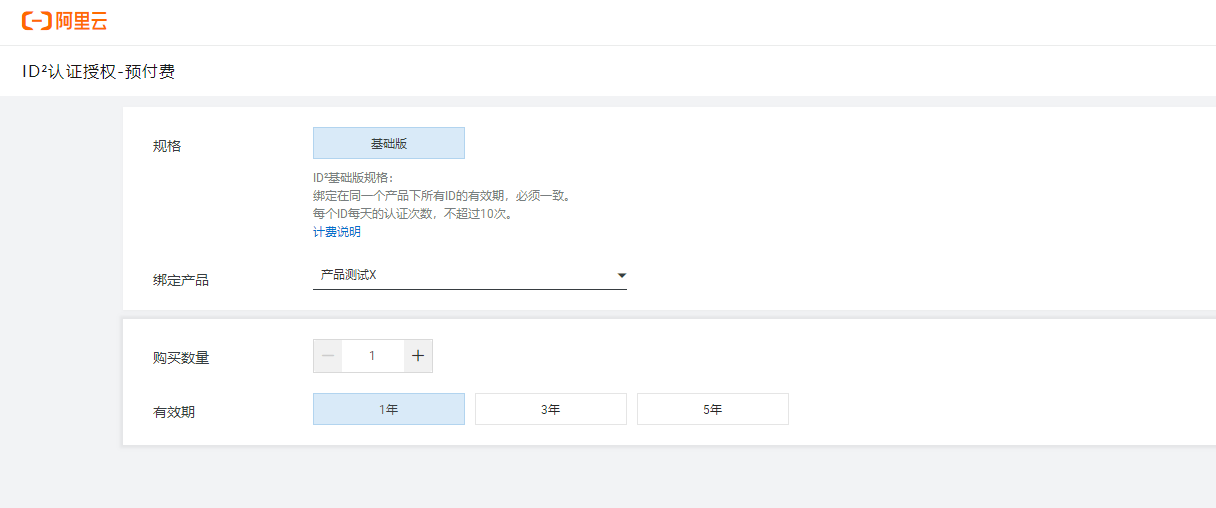Click text about 有效期必须一致
1216x508 pixels.
coord(443,196)
